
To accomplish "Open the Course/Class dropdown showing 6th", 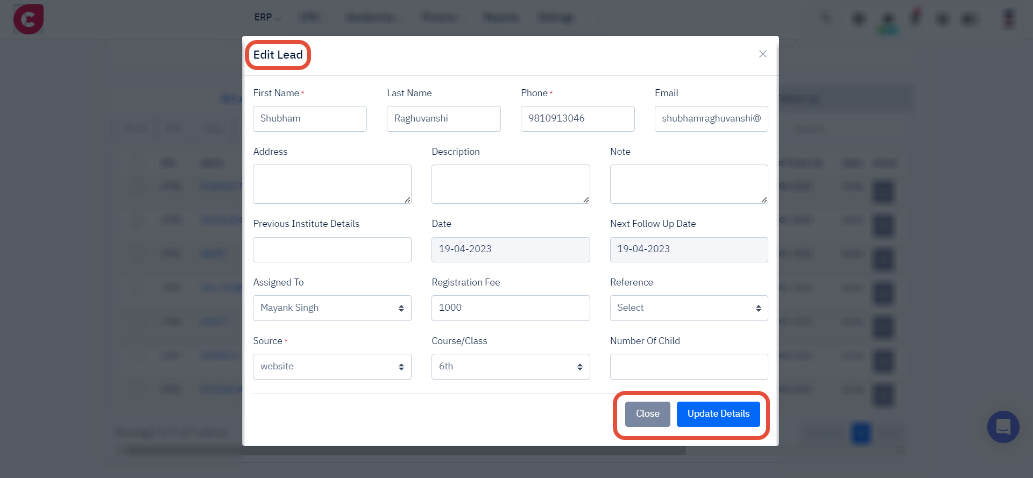I will (x=511, y=367).
